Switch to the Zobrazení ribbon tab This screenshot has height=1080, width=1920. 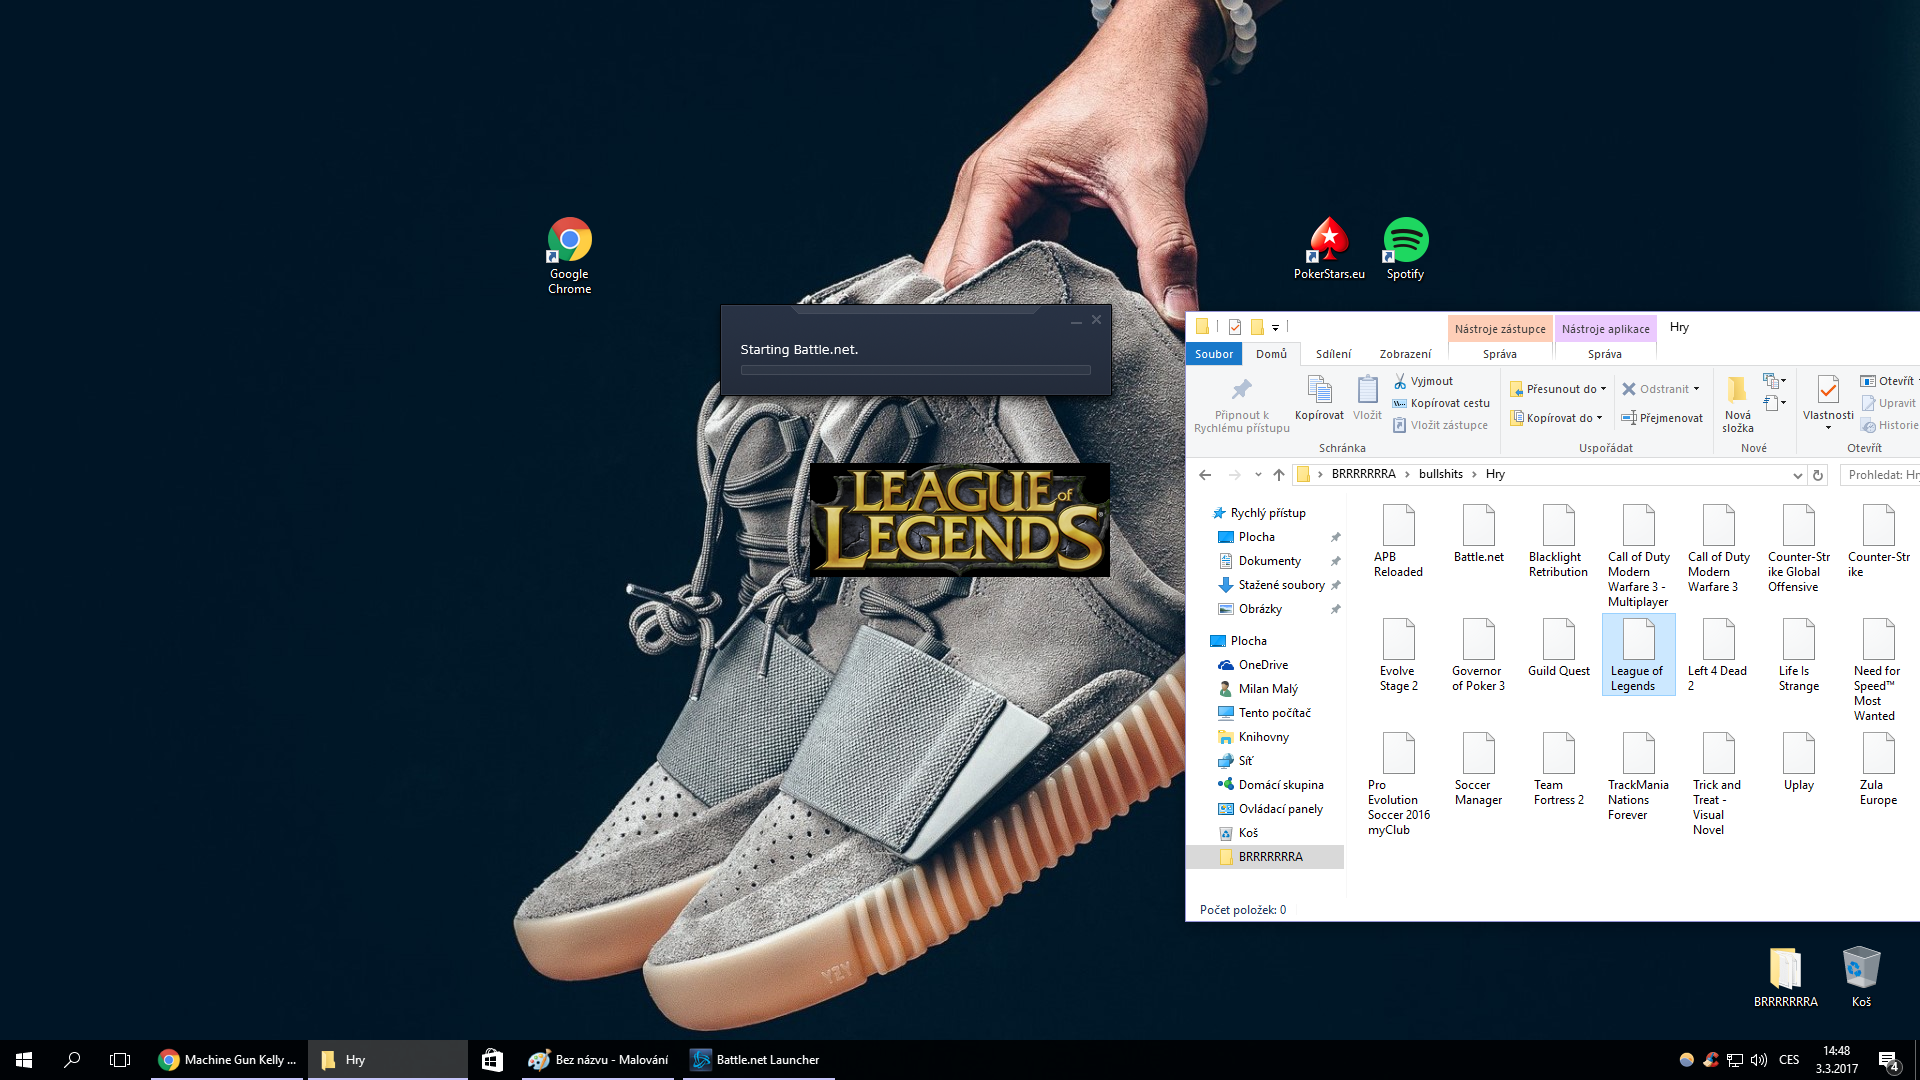[1405, 354]
